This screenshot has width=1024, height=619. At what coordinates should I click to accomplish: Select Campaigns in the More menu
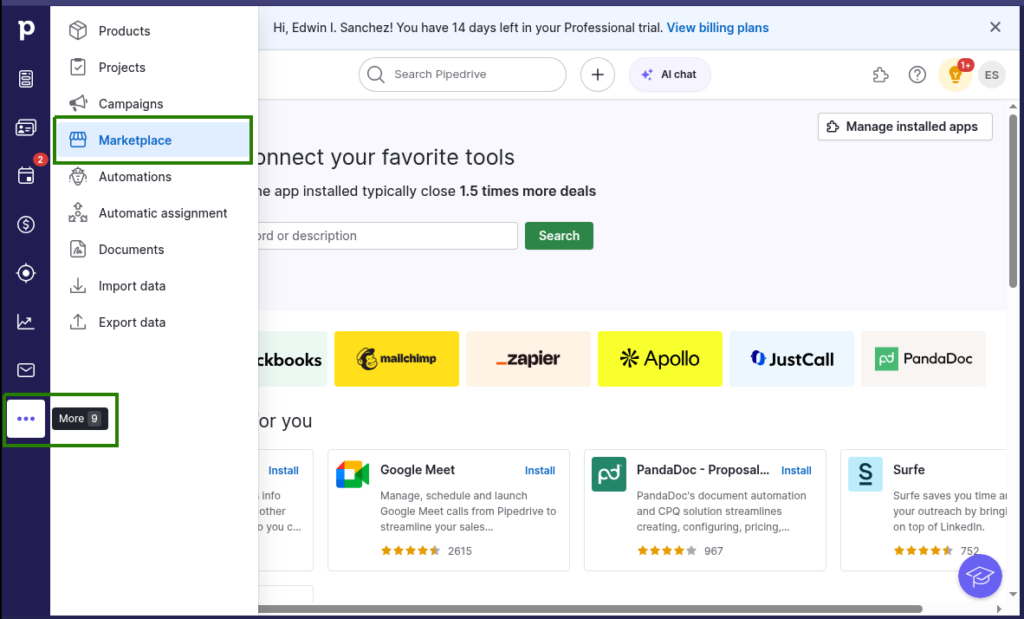[x=154, y=104]
